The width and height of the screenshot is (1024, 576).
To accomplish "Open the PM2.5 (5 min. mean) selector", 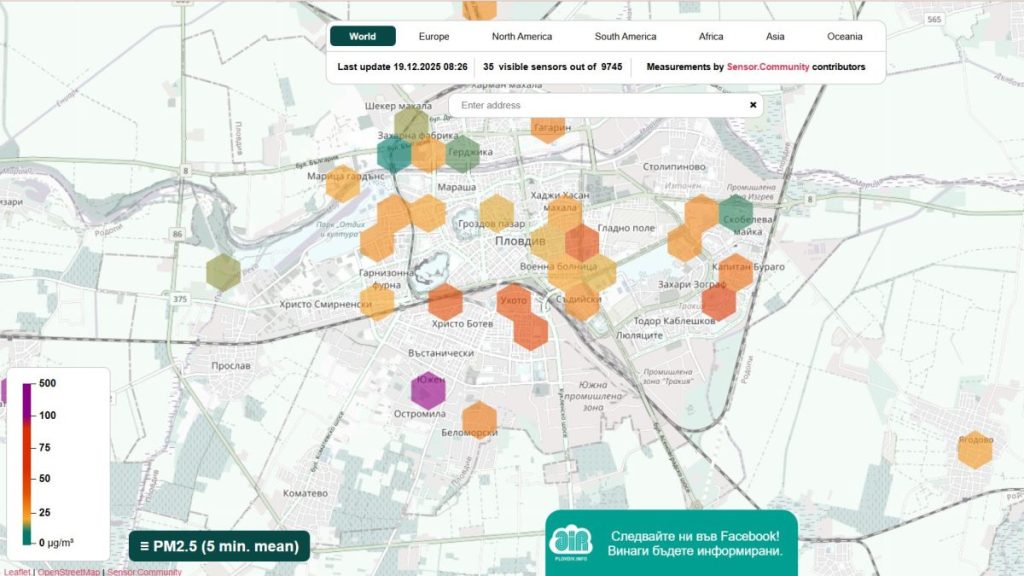I will coord(219,546).
